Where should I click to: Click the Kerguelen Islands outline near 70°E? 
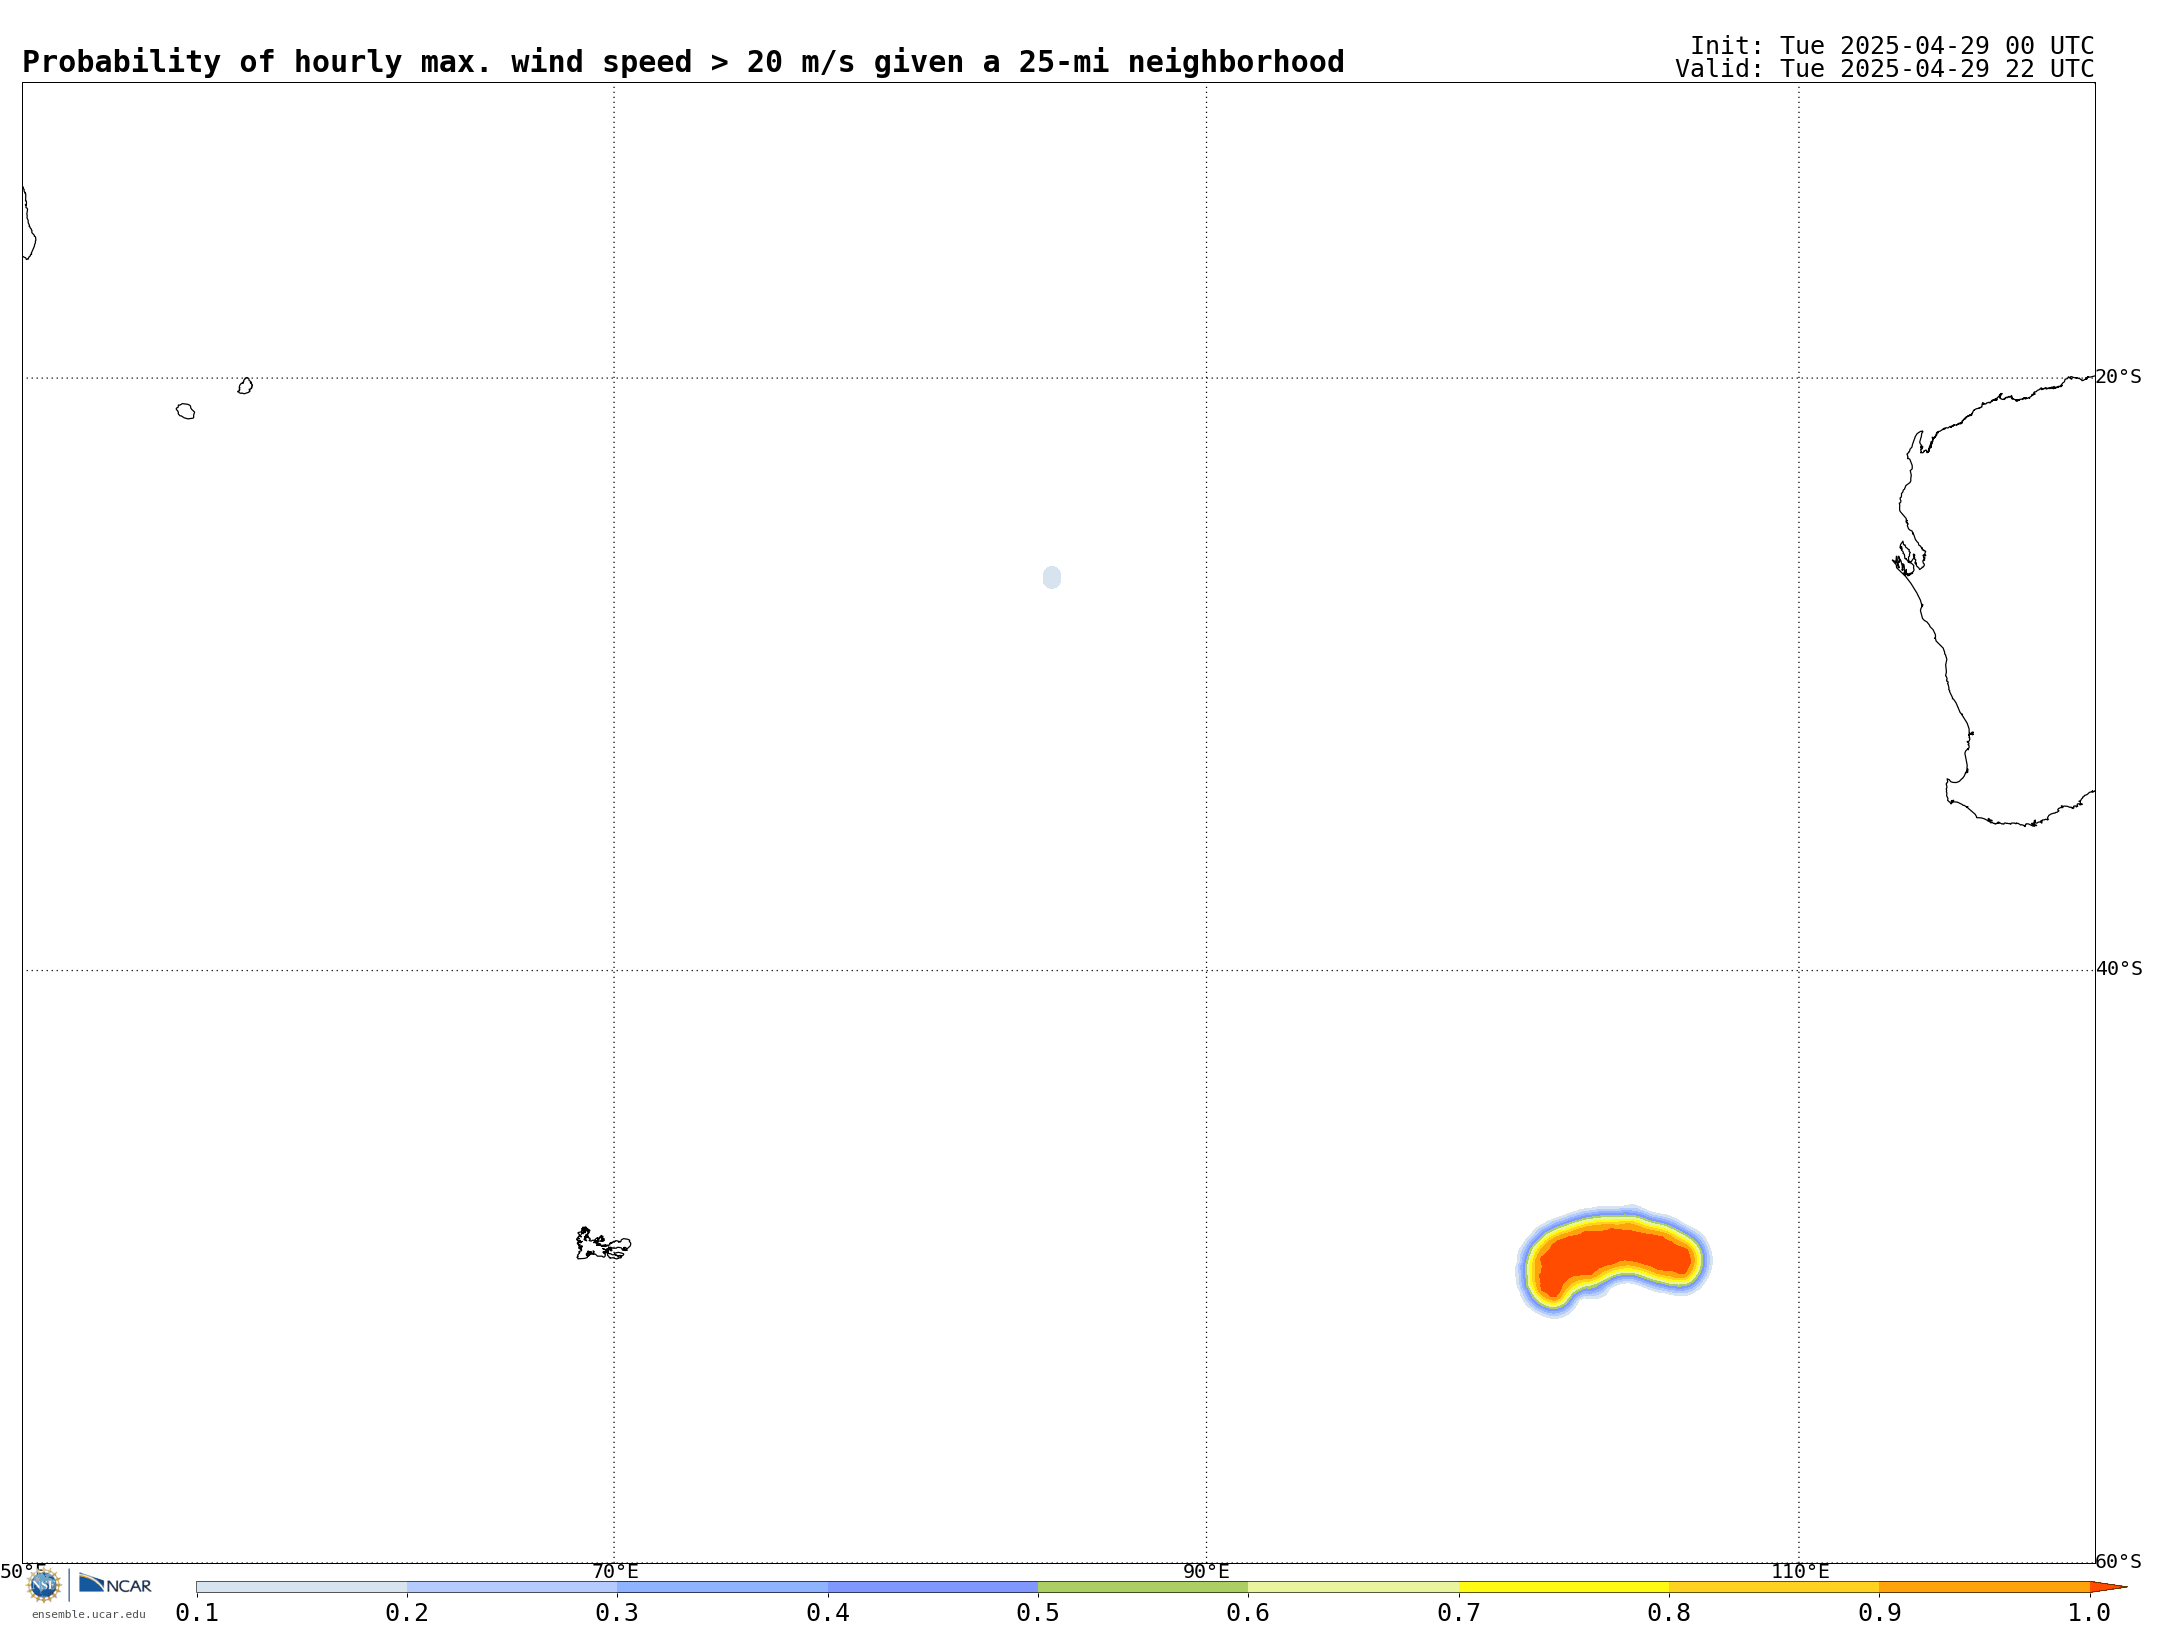point(603,1244)
